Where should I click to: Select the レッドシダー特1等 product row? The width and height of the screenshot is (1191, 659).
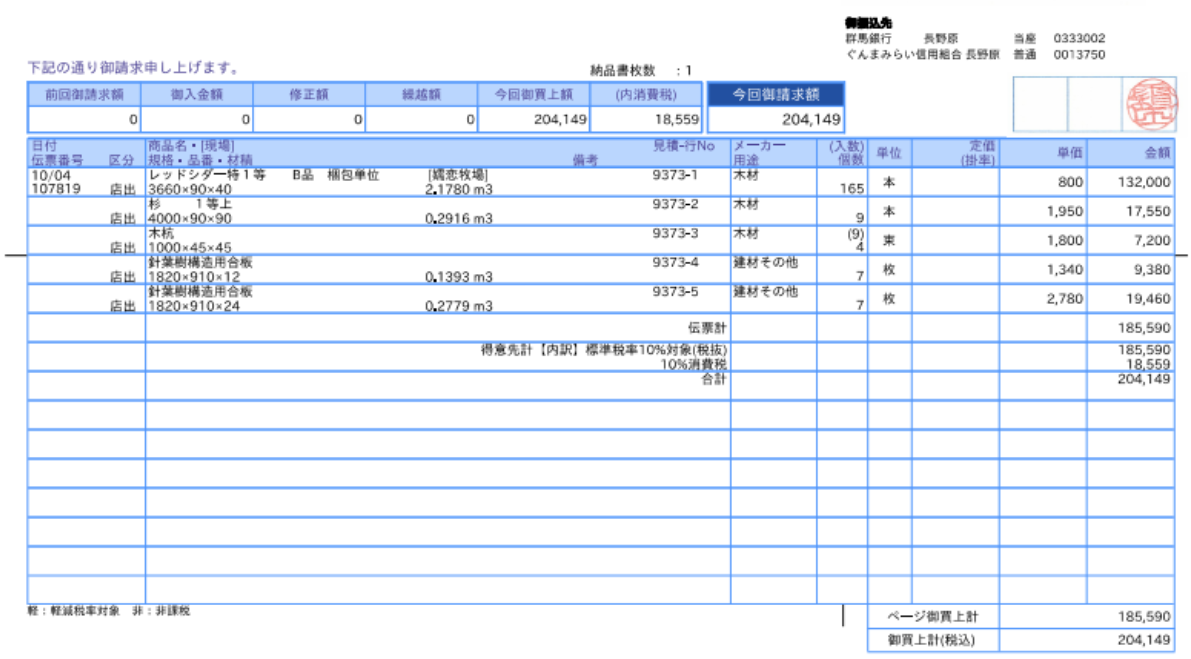pos(207,175)
